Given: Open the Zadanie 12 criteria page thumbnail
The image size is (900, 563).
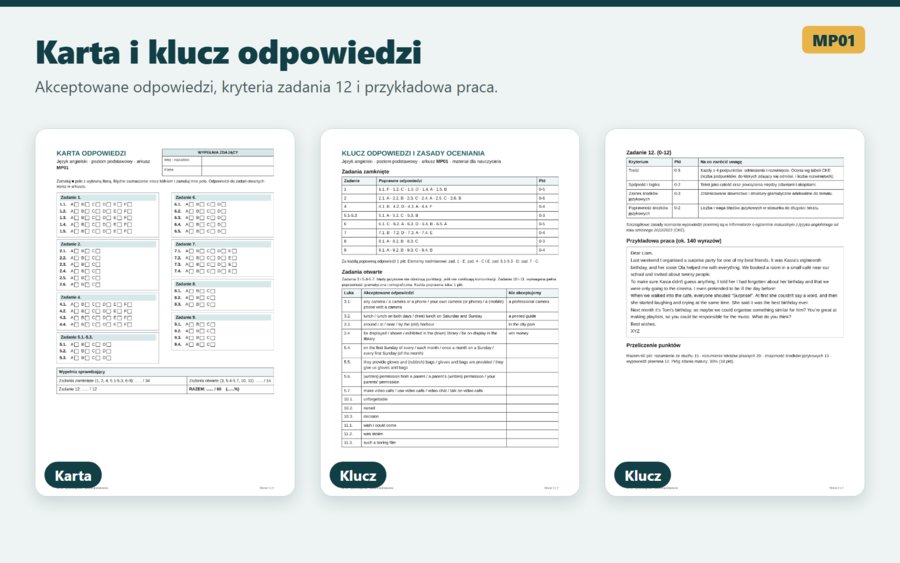Looking at the screenshot, I should [x=735, y=312].
